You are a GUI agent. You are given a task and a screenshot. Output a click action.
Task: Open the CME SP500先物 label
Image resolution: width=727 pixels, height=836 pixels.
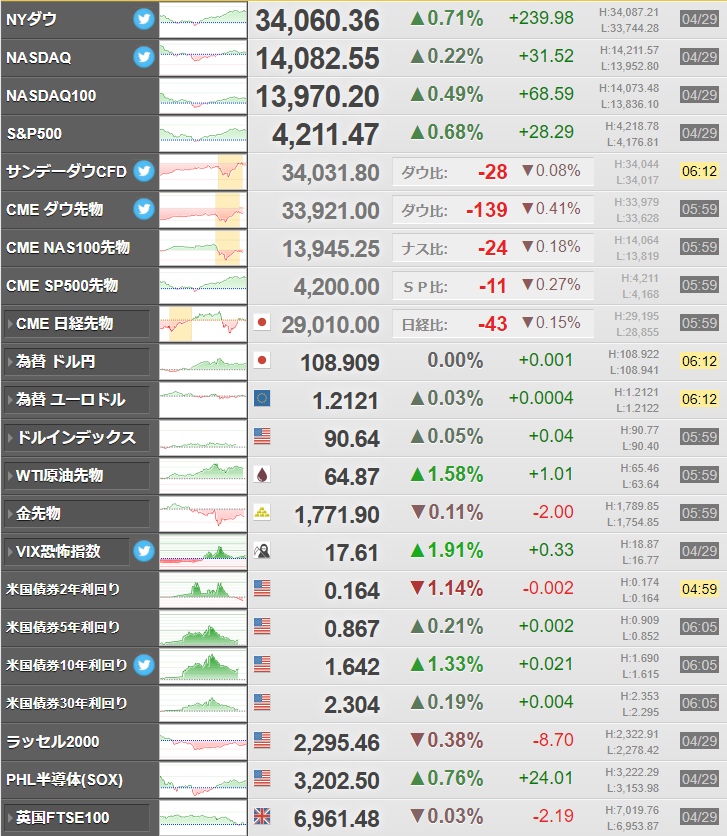coord(62,285)
